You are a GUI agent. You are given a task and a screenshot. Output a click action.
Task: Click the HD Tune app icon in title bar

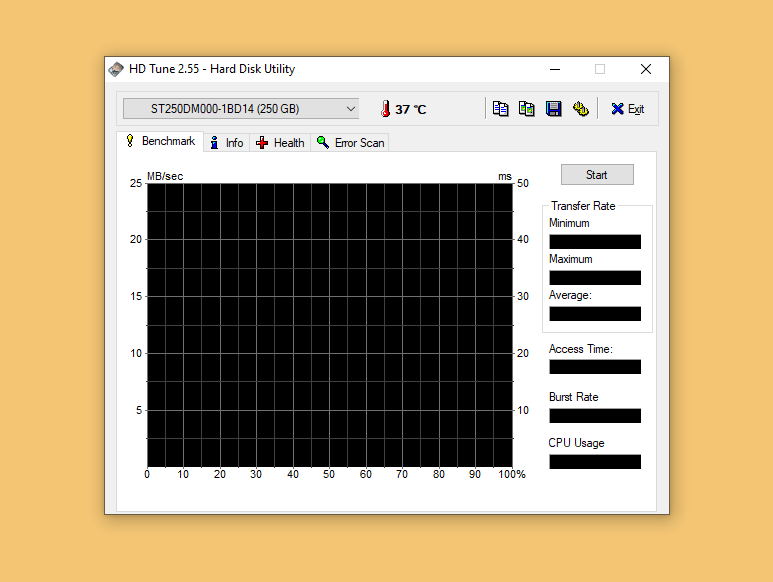click(116, 69)
